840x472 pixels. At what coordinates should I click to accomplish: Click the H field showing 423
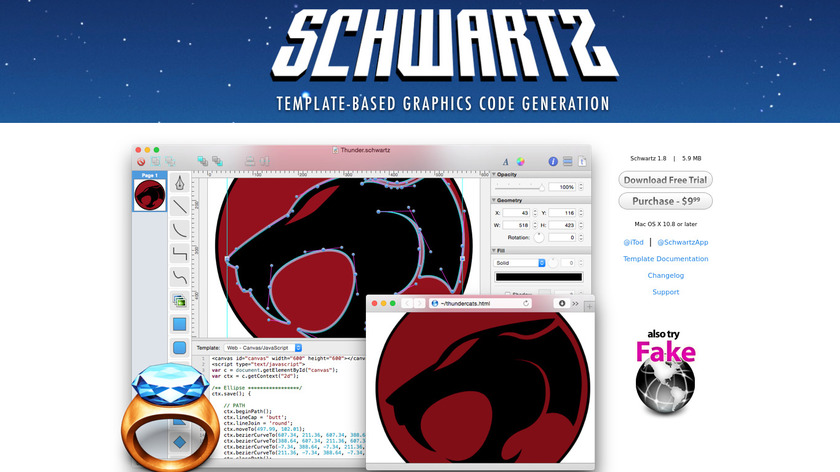pyautogui.click(x=562, y=225)
